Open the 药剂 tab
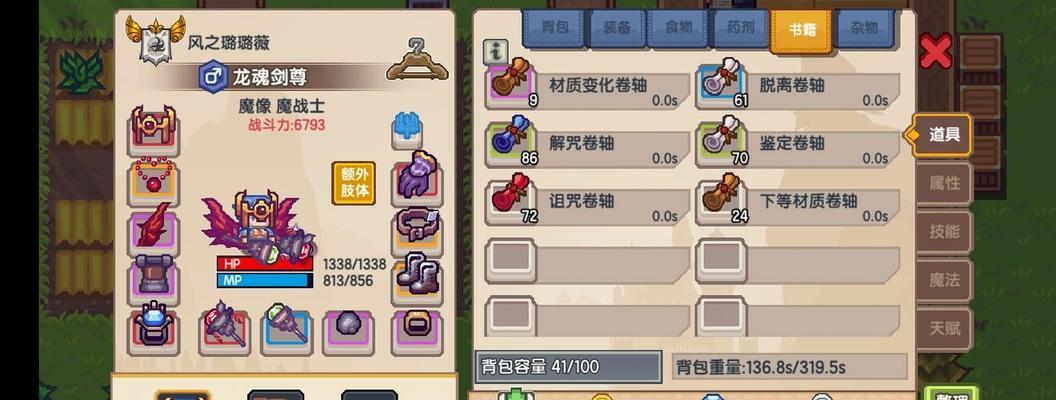Screen dimensions: 1056x400 tap(740, 28)
